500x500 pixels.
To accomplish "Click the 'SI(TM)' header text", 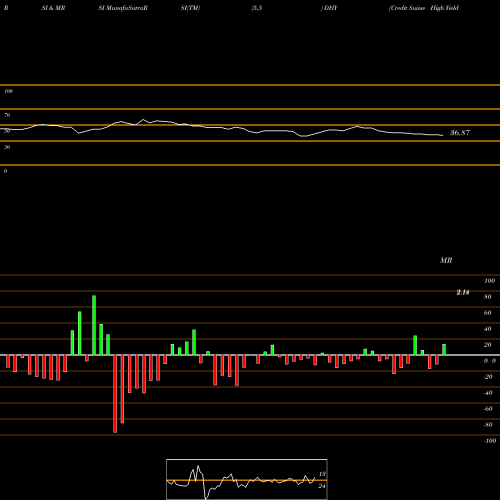I will 190,8.
